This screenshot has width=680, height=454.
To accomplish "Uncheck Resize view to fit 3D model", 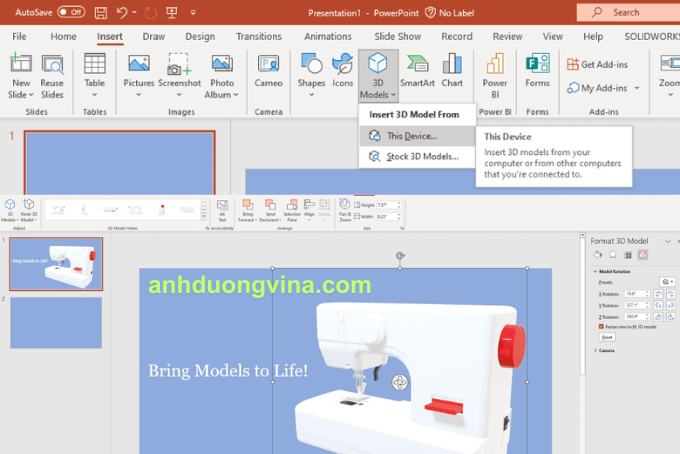I will [x=600, y=326].
